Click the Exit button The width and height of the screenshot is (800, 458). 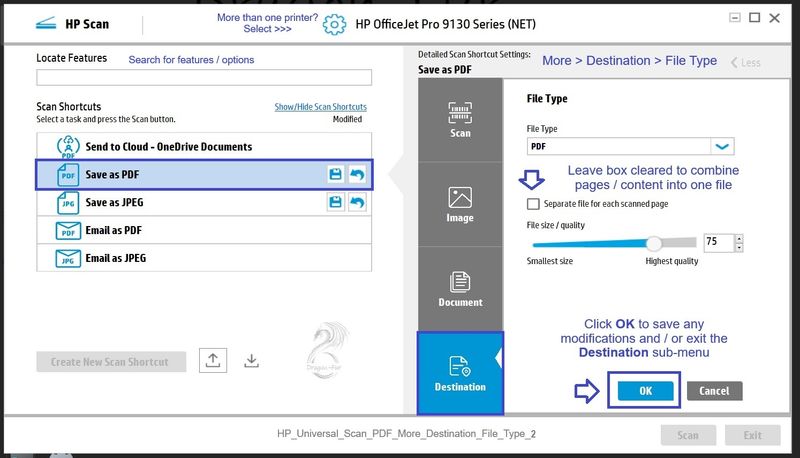coord(753,435)
